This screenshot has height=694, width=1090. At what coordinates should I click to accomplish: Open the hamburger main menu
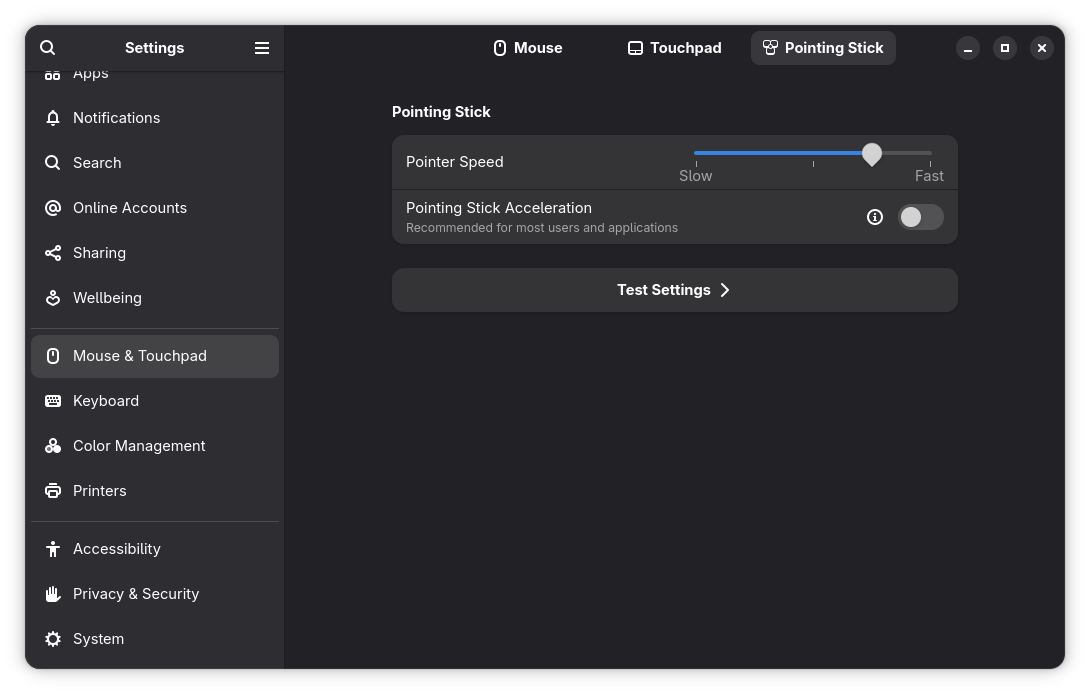(261, 47)
